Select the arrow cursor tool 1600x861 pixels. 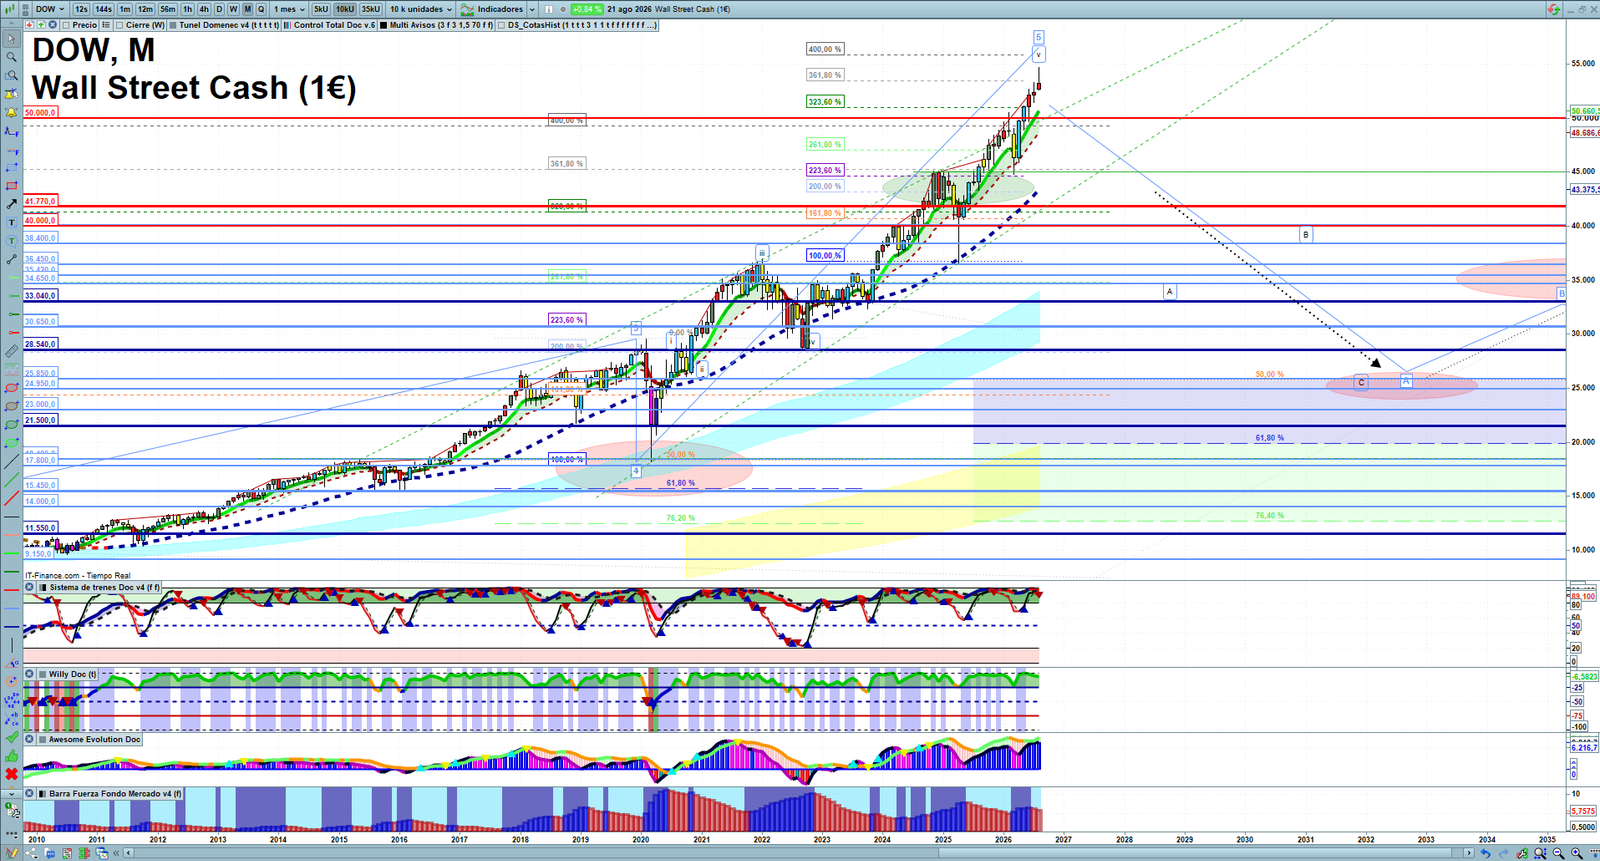click(12, 39)
